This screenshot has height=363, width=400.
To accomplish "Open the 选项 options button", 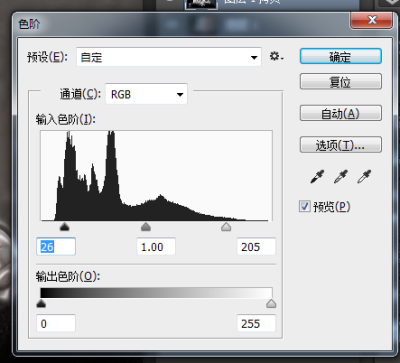I will click(x=341, y=145).
